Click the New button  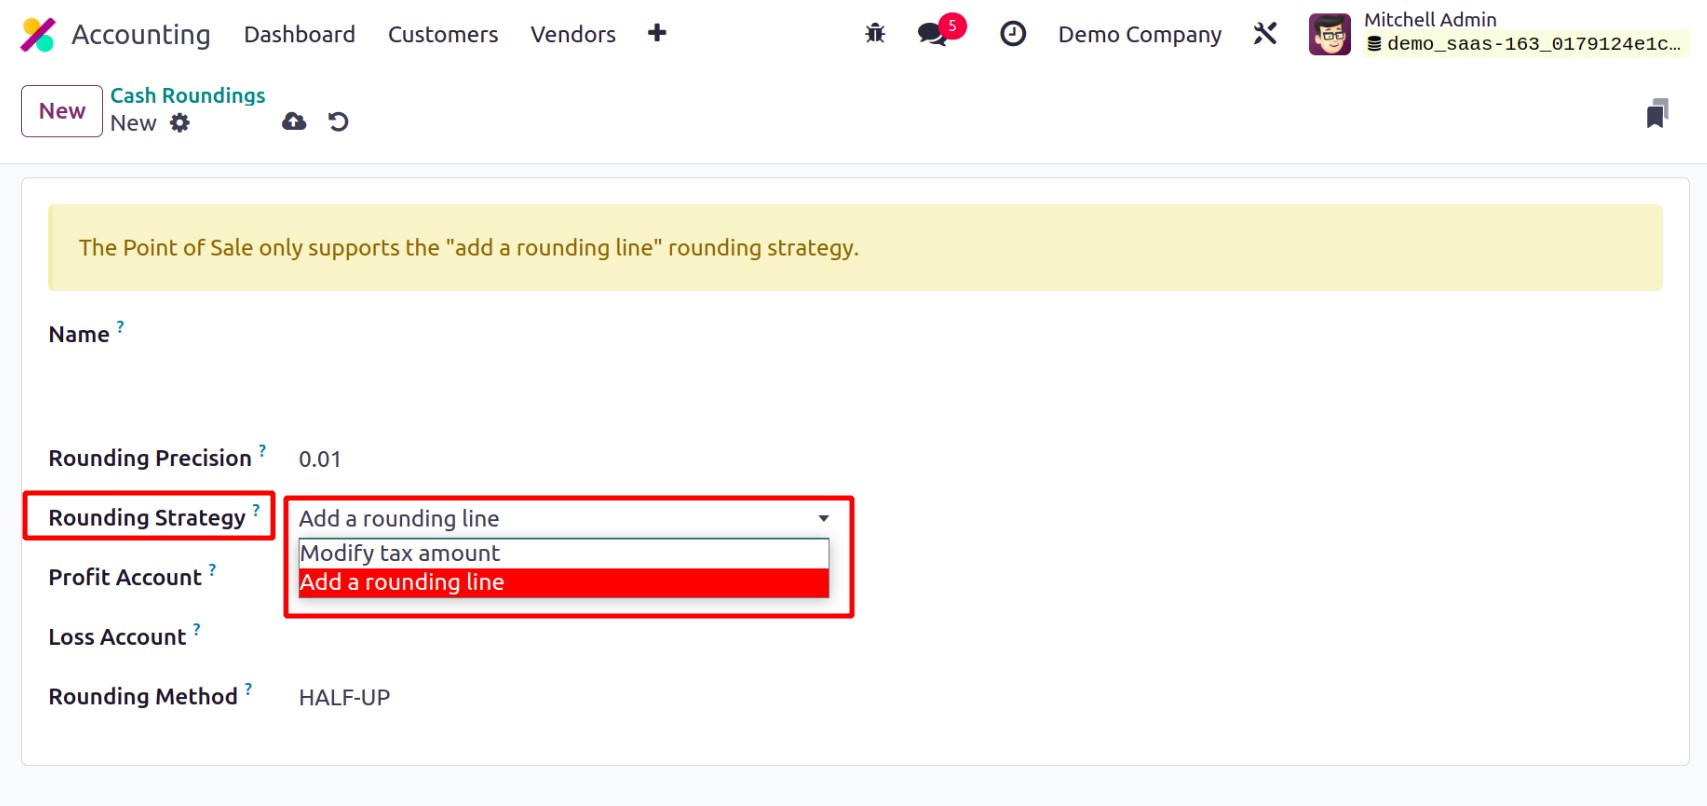[x=62, y=111]
